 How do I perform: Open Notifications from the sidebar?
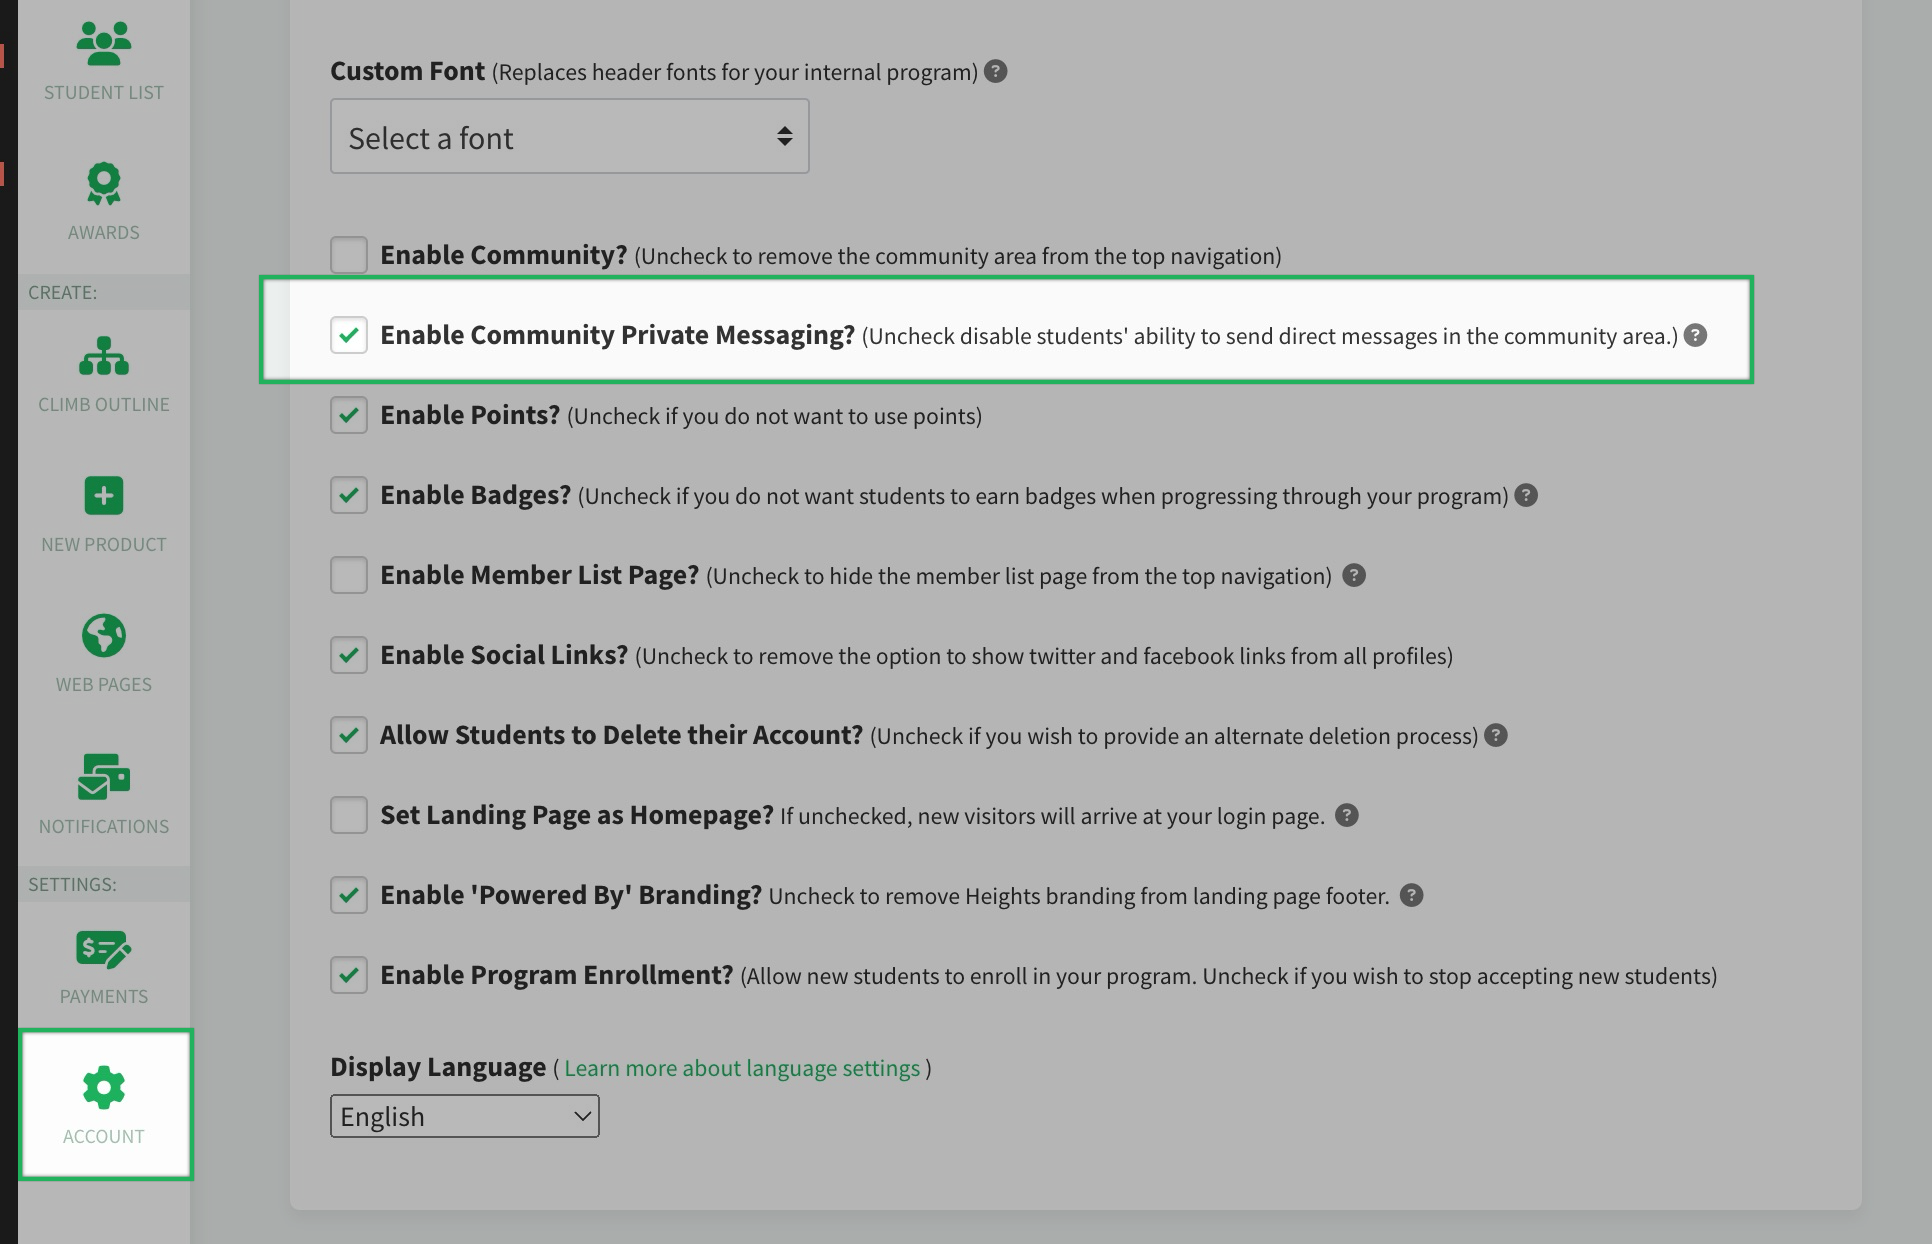click(x=104, y=777)
